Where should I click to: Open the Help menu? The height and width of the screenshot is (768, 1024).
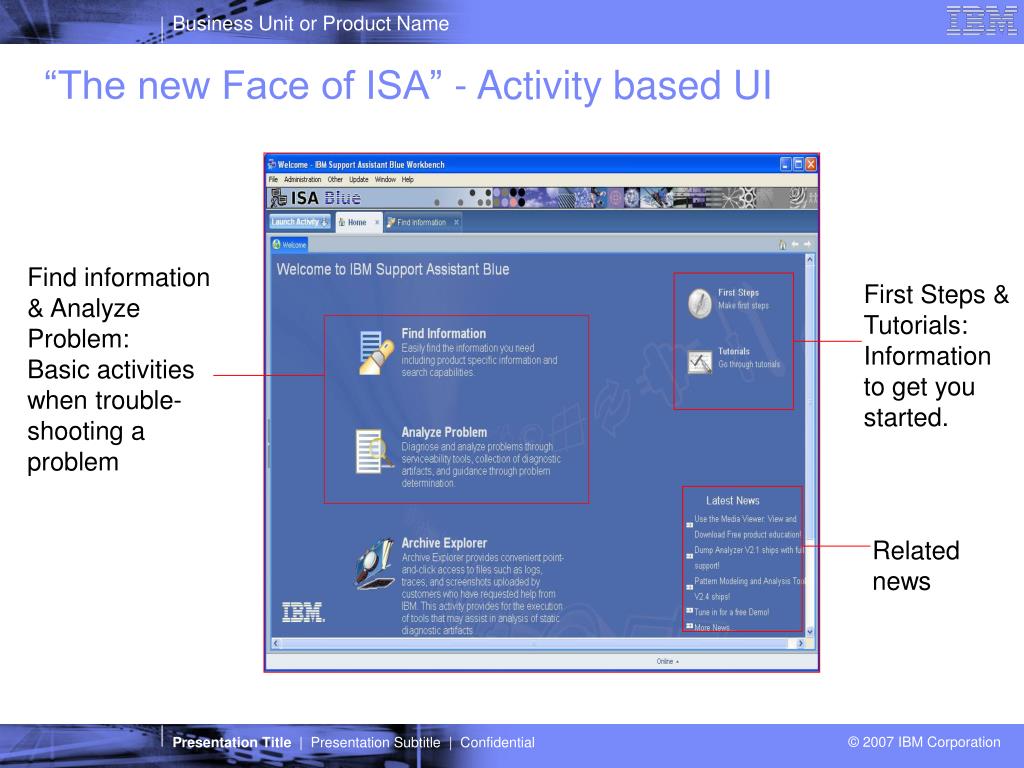408,180
